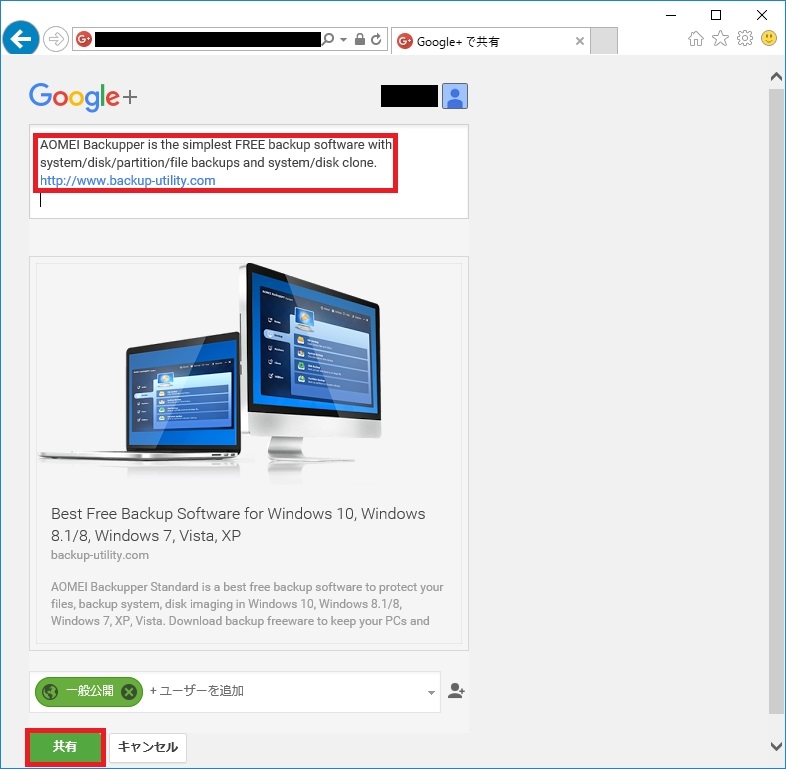Open a new tab button

pos(604,41)
